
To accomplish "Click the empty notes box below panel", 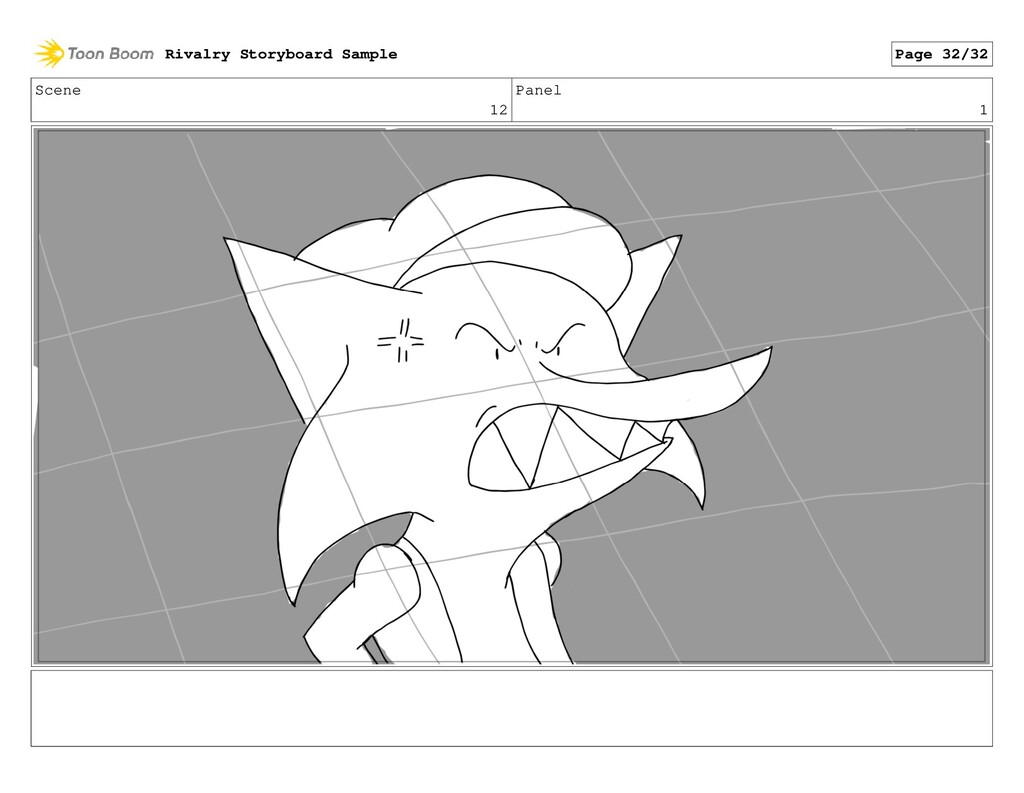I will tap(511, 708).
